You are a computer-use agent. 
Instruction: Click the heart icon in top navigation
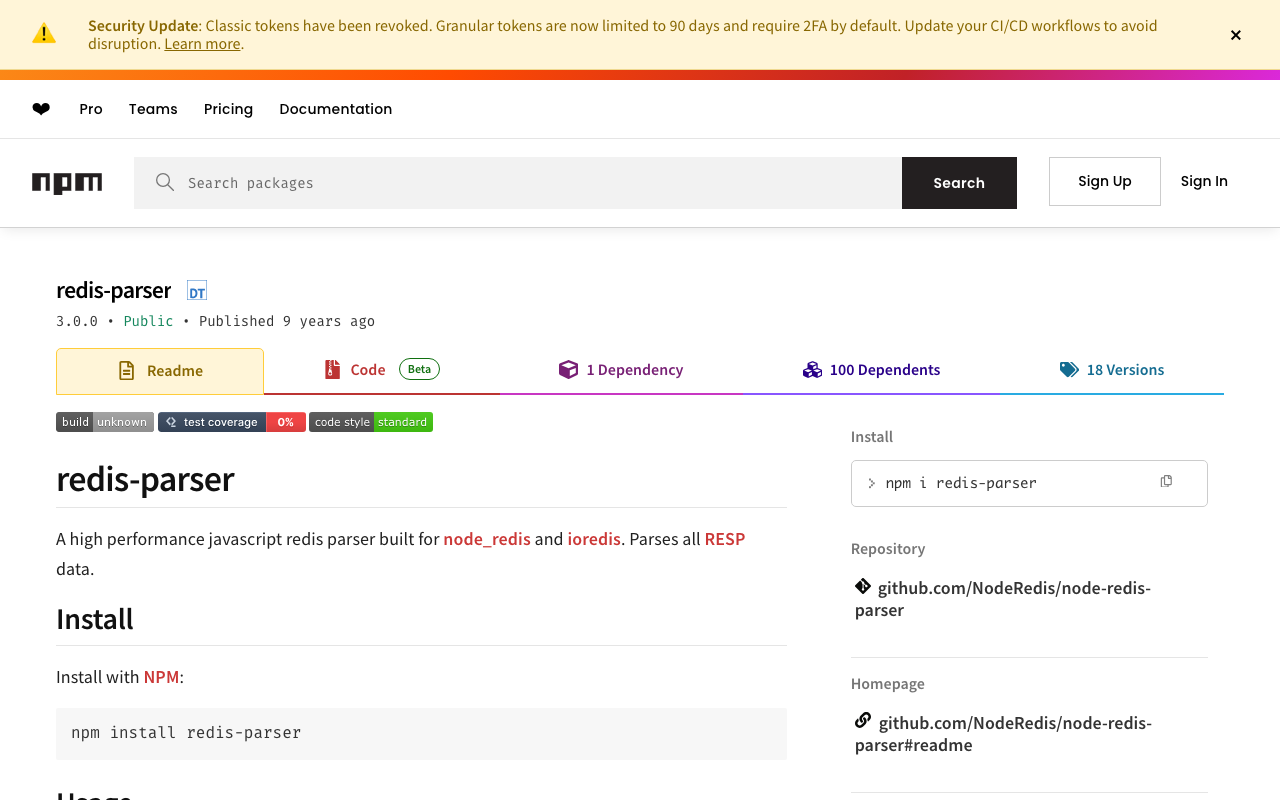coord(41,109)
